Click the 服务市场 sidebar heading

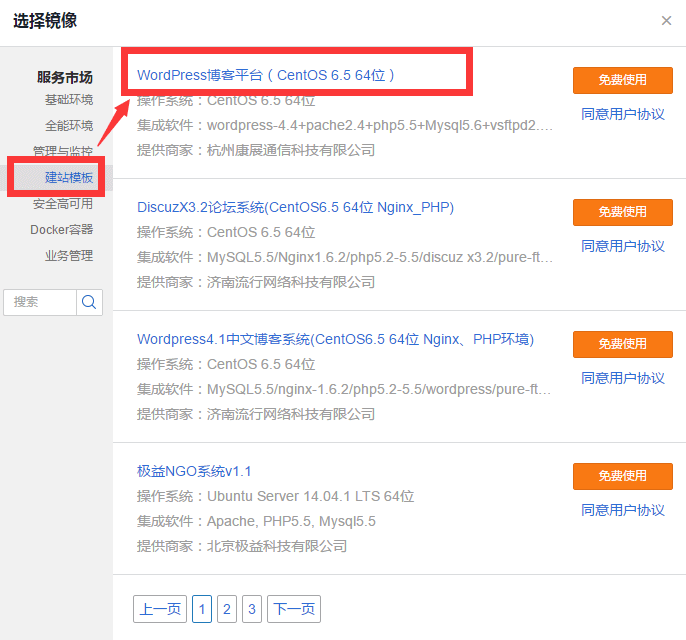pyautogui.click(x=65, y=77)
